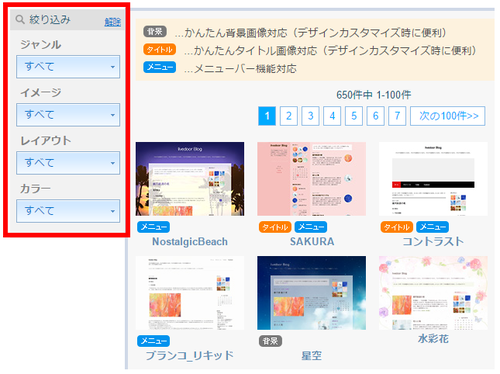
Task: Click the レイアウト filter label
Action: (46, 141)
